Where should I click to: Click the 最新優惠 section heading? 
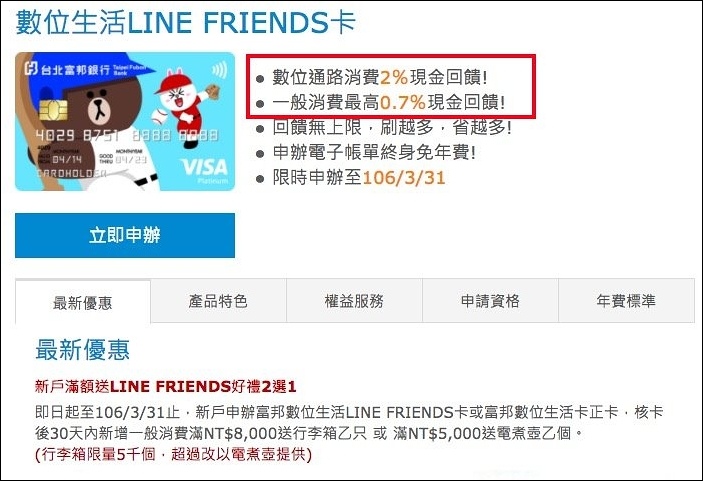pos(82,350)
